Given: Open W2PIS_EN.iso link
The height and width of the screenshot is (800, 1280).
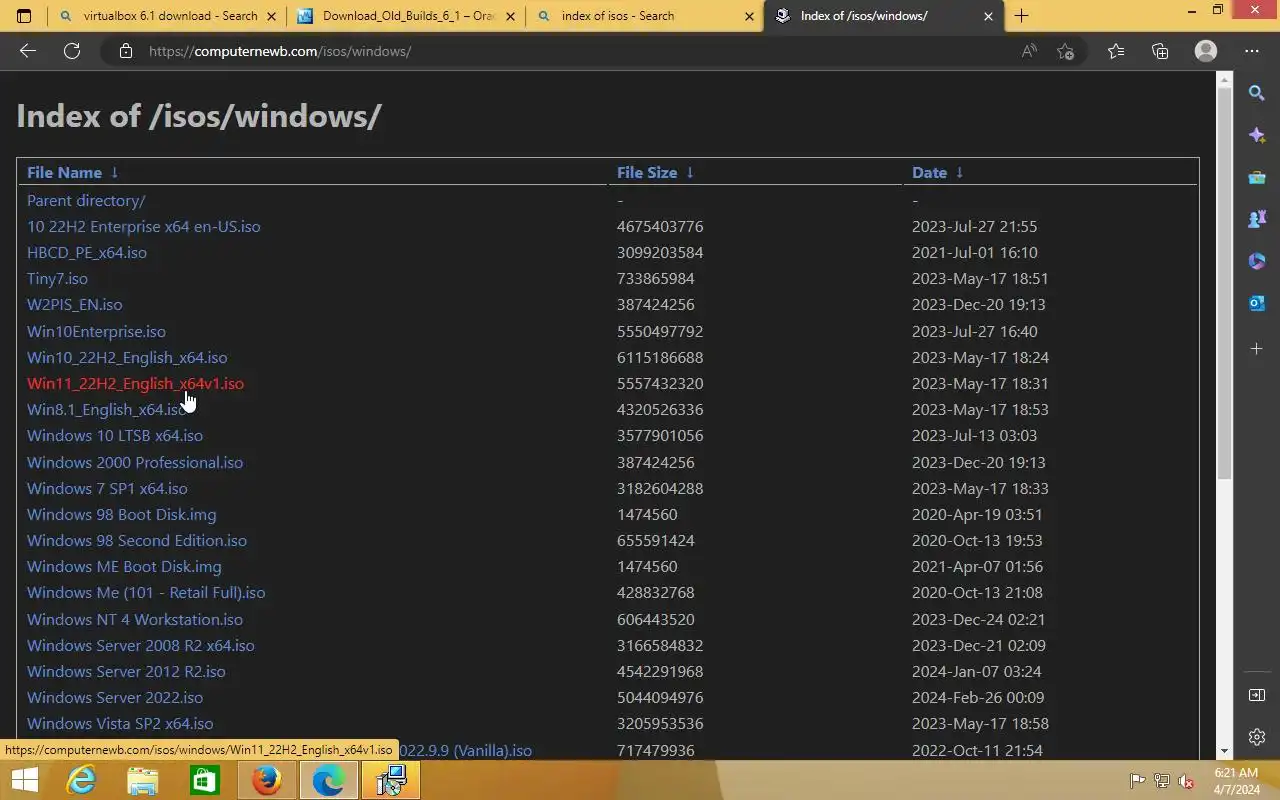Looking at the screenshot, I should click(74, 304).
